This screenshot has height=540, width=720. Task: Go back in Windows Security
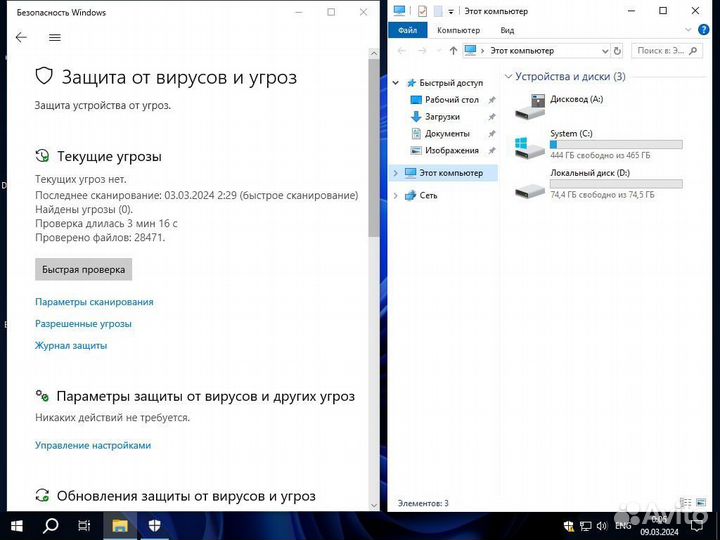click(21, 37)
